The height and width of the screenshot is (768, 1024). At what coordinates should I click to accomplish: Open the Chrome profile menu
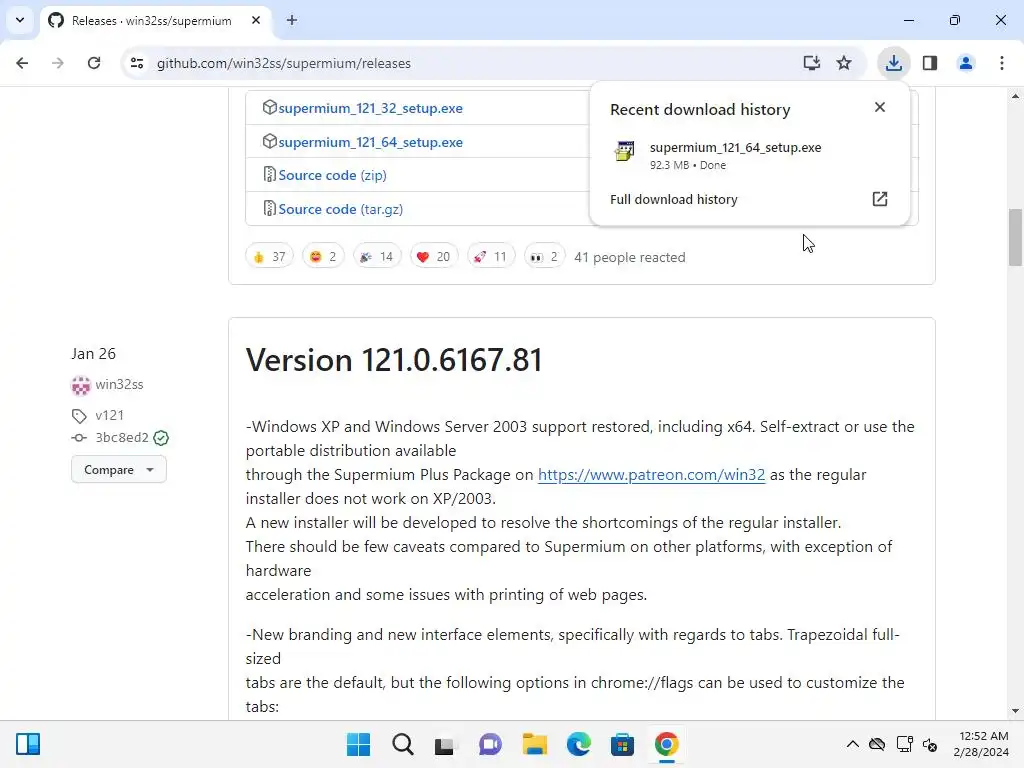click(x=966, y=63)
